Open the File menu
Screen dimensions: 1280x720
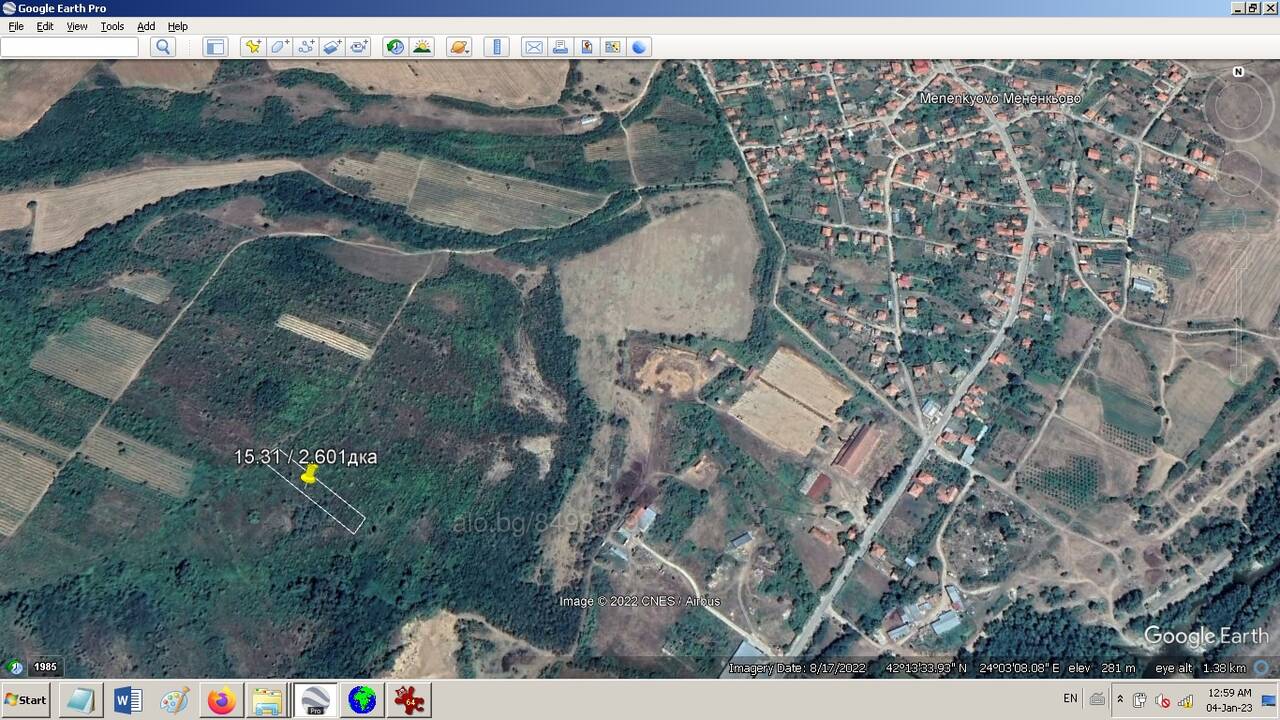16,26
